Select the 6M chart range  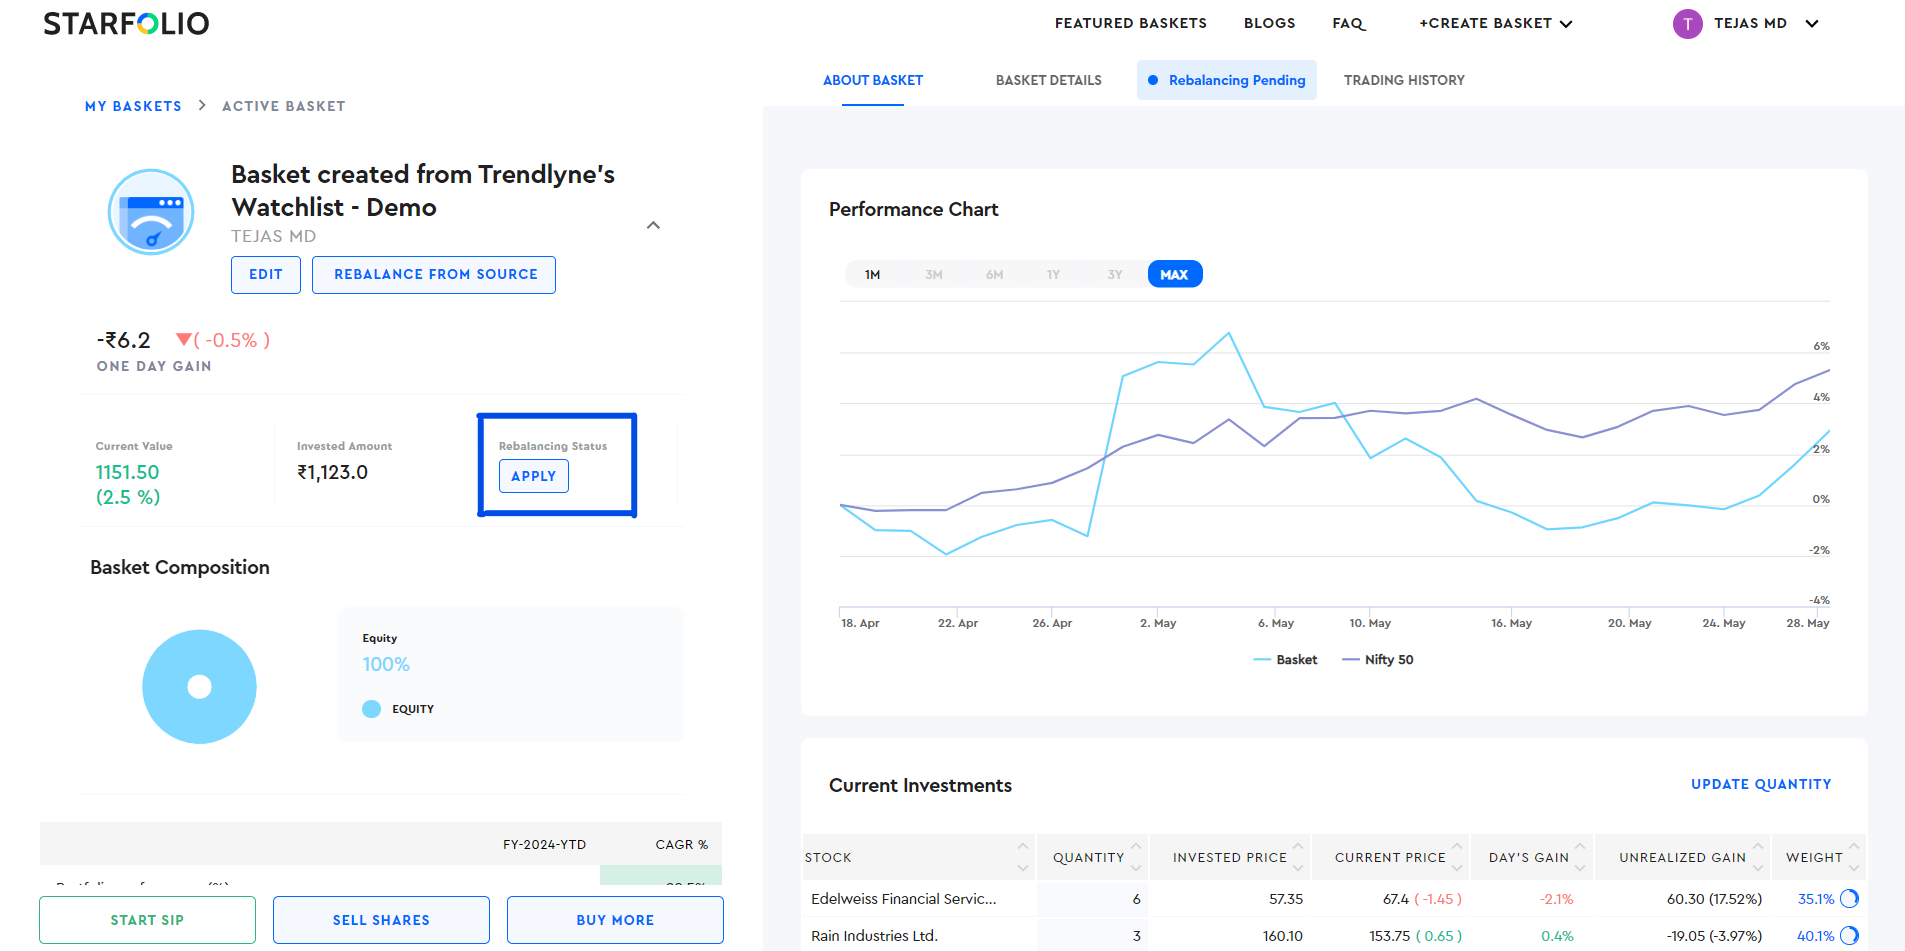tap(994, 274)
